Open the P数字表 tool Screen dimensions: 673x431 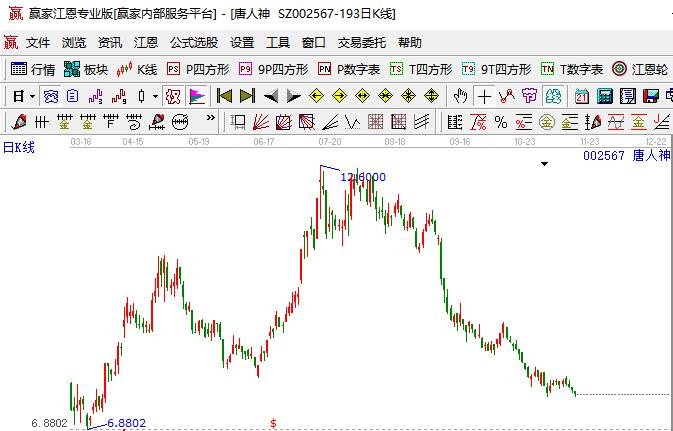pyautogui.click(x=349, y=69)
